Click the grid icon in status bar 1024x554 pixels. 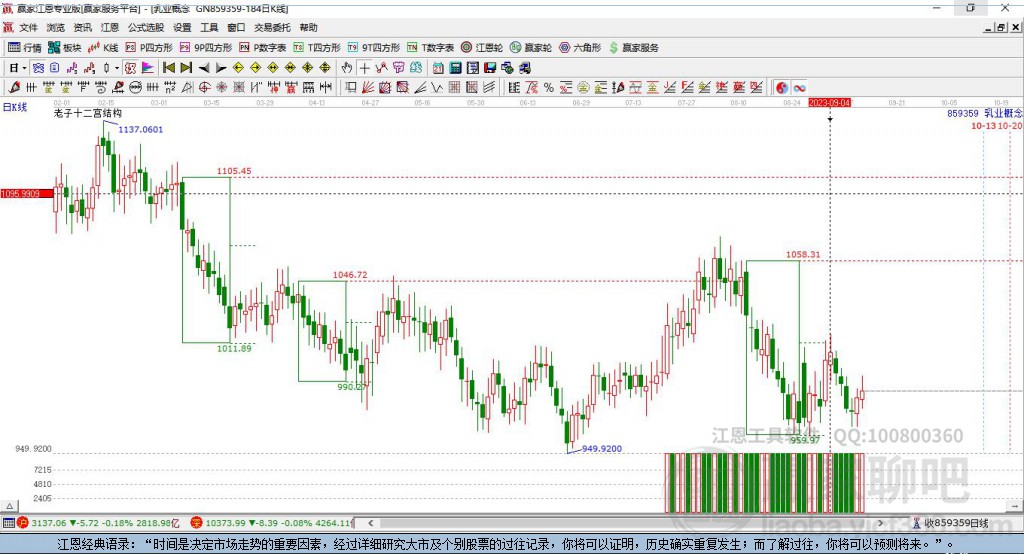click(x=8, y=523)
